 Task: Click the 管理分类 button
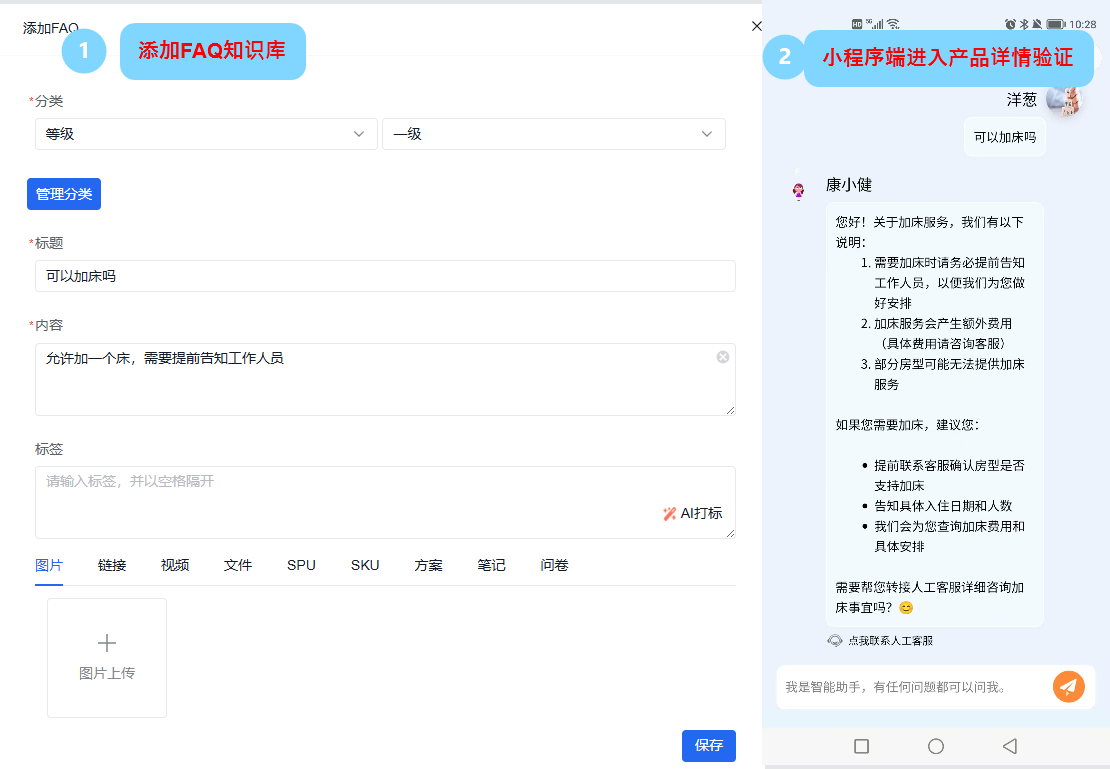64,194
